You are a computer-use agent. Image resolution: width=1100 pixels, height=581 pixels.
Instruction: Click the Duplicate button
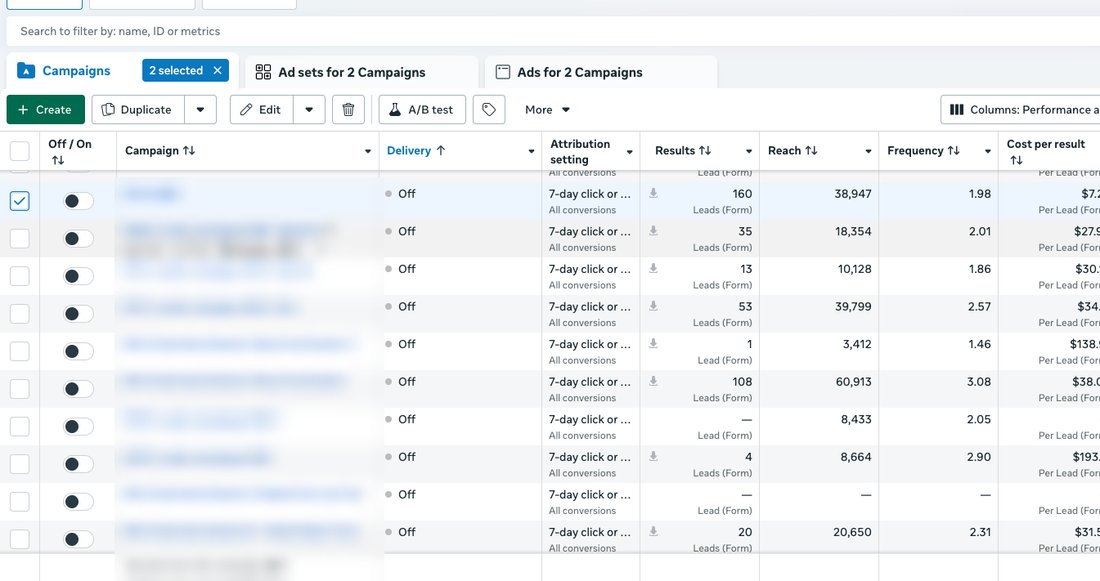click(138, 109)
